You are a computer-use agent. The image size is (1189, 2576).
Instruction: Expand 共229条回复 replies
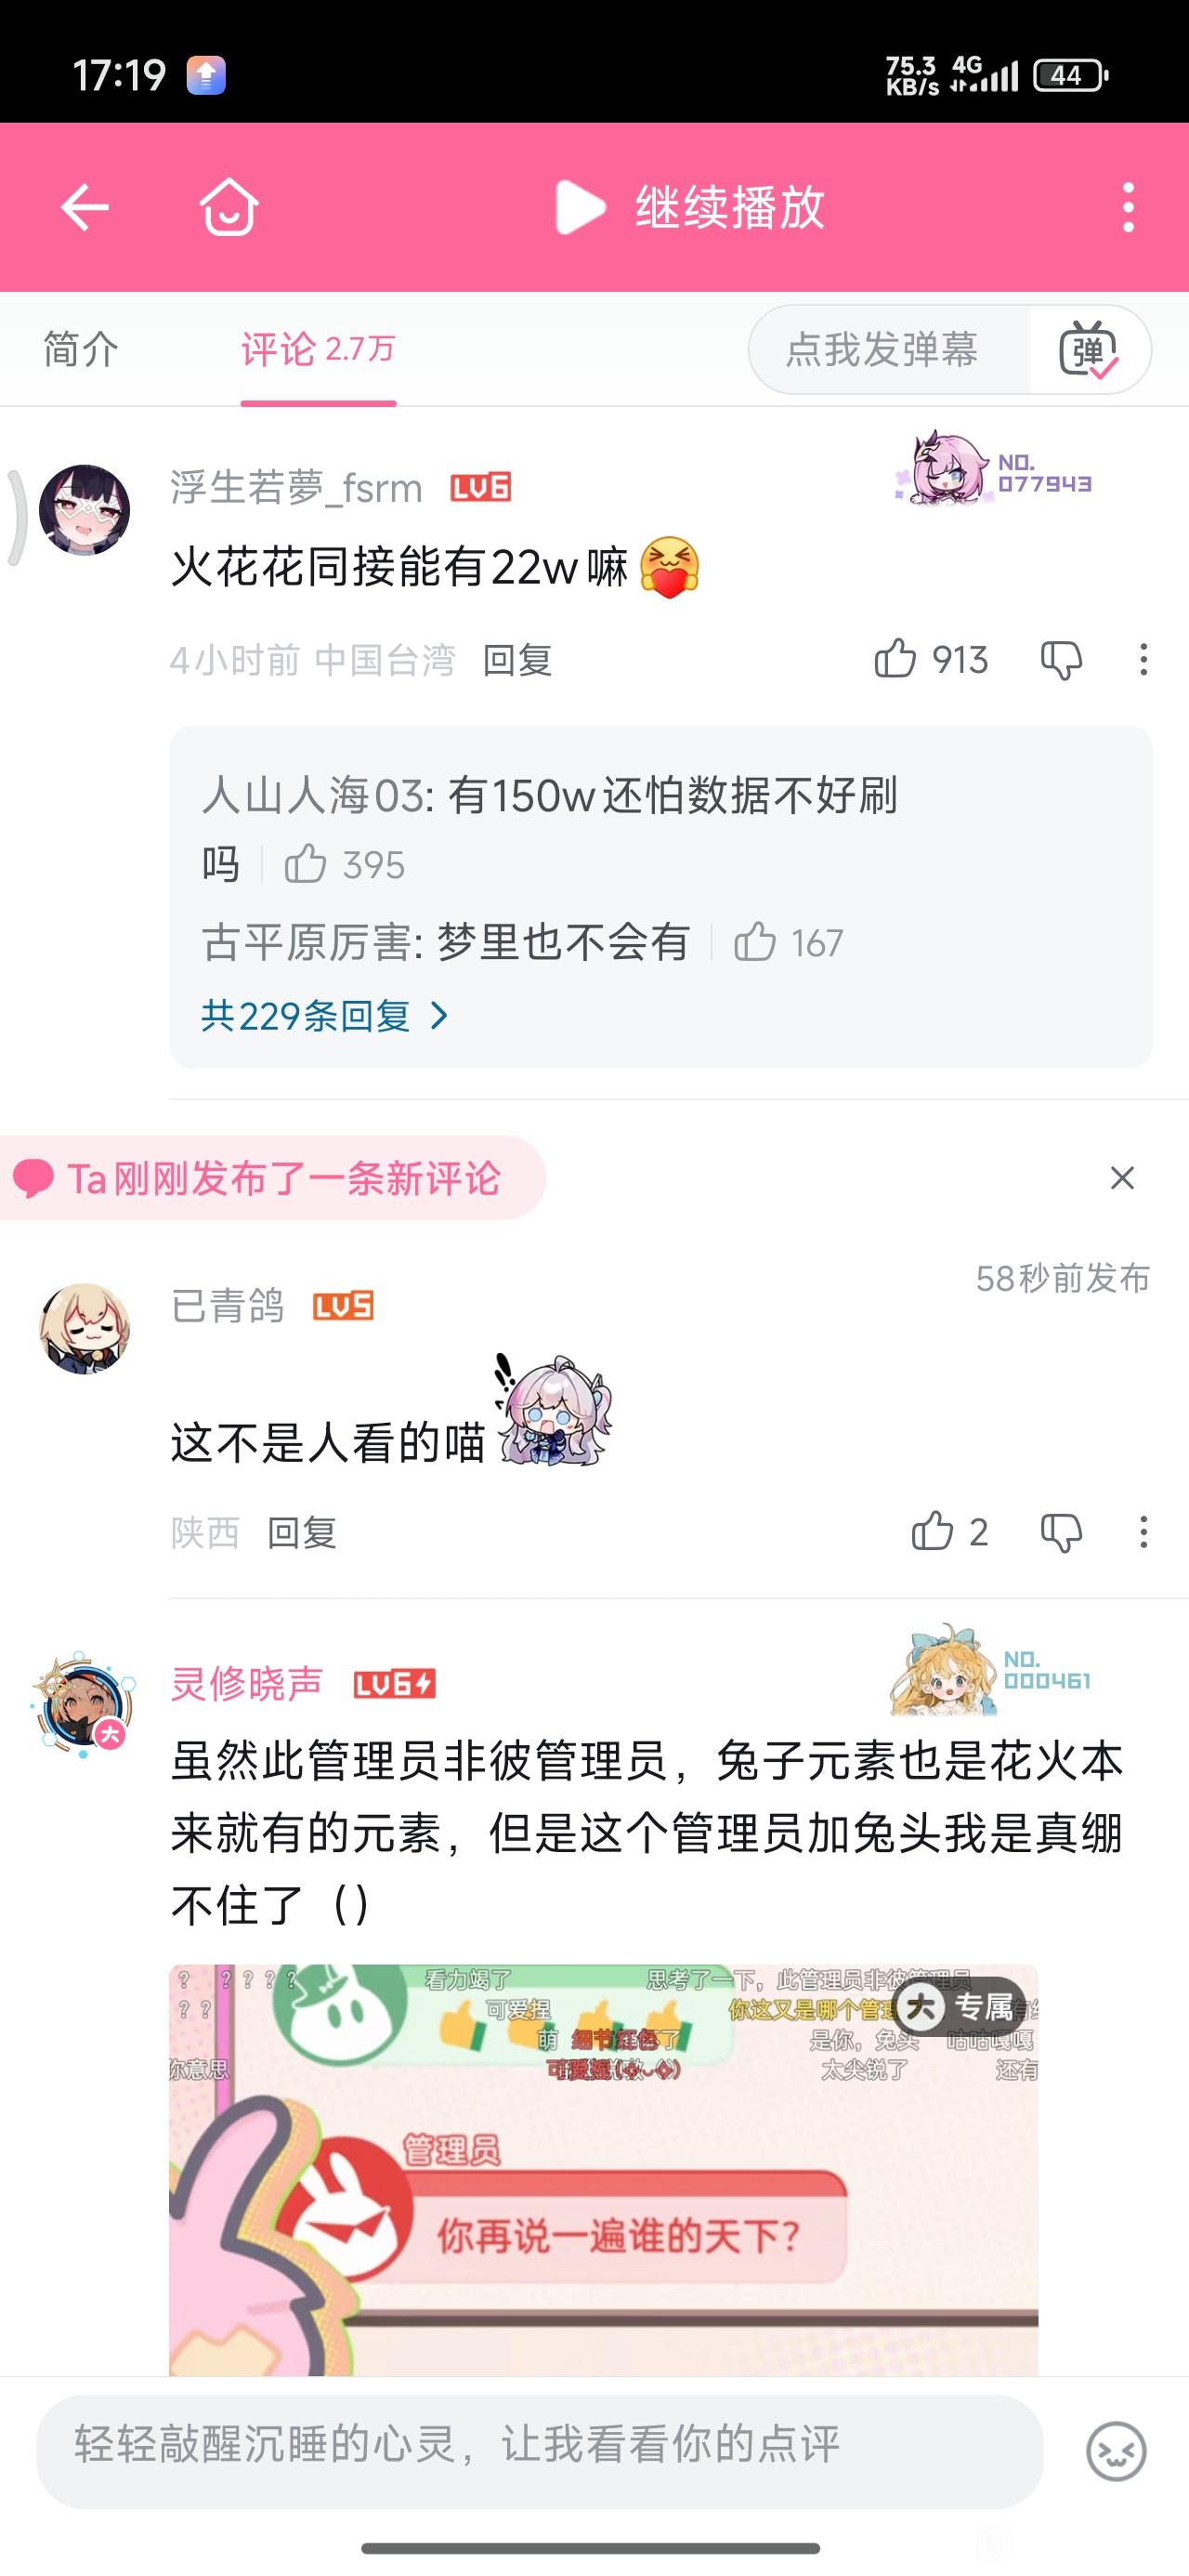coord(325,1016)
